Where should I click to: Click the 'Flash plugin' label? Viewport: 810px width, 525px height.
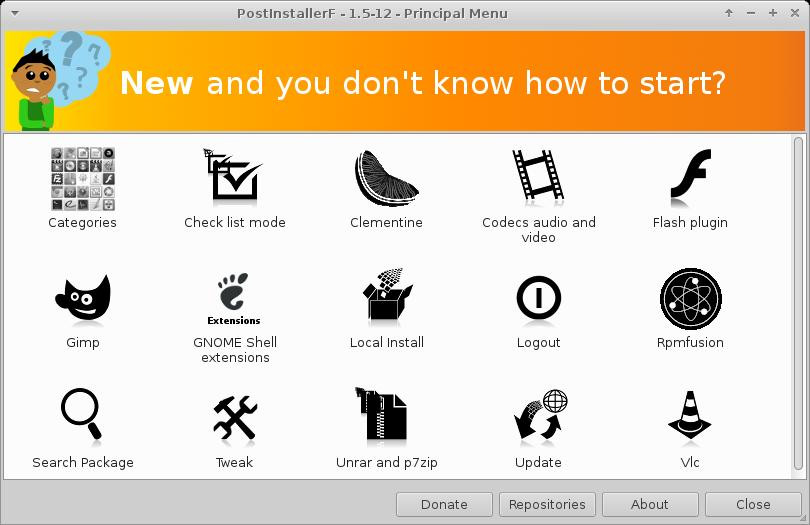690,223
